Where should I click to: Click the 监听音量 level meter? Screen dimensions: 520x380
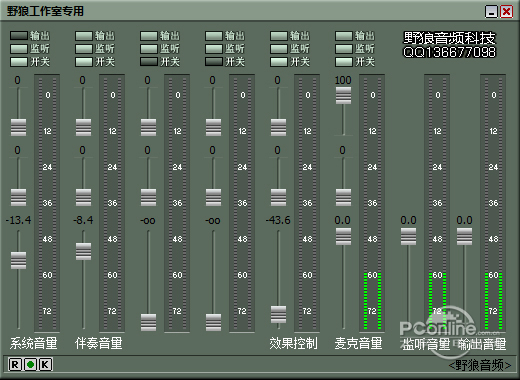[x=437, y=203]
